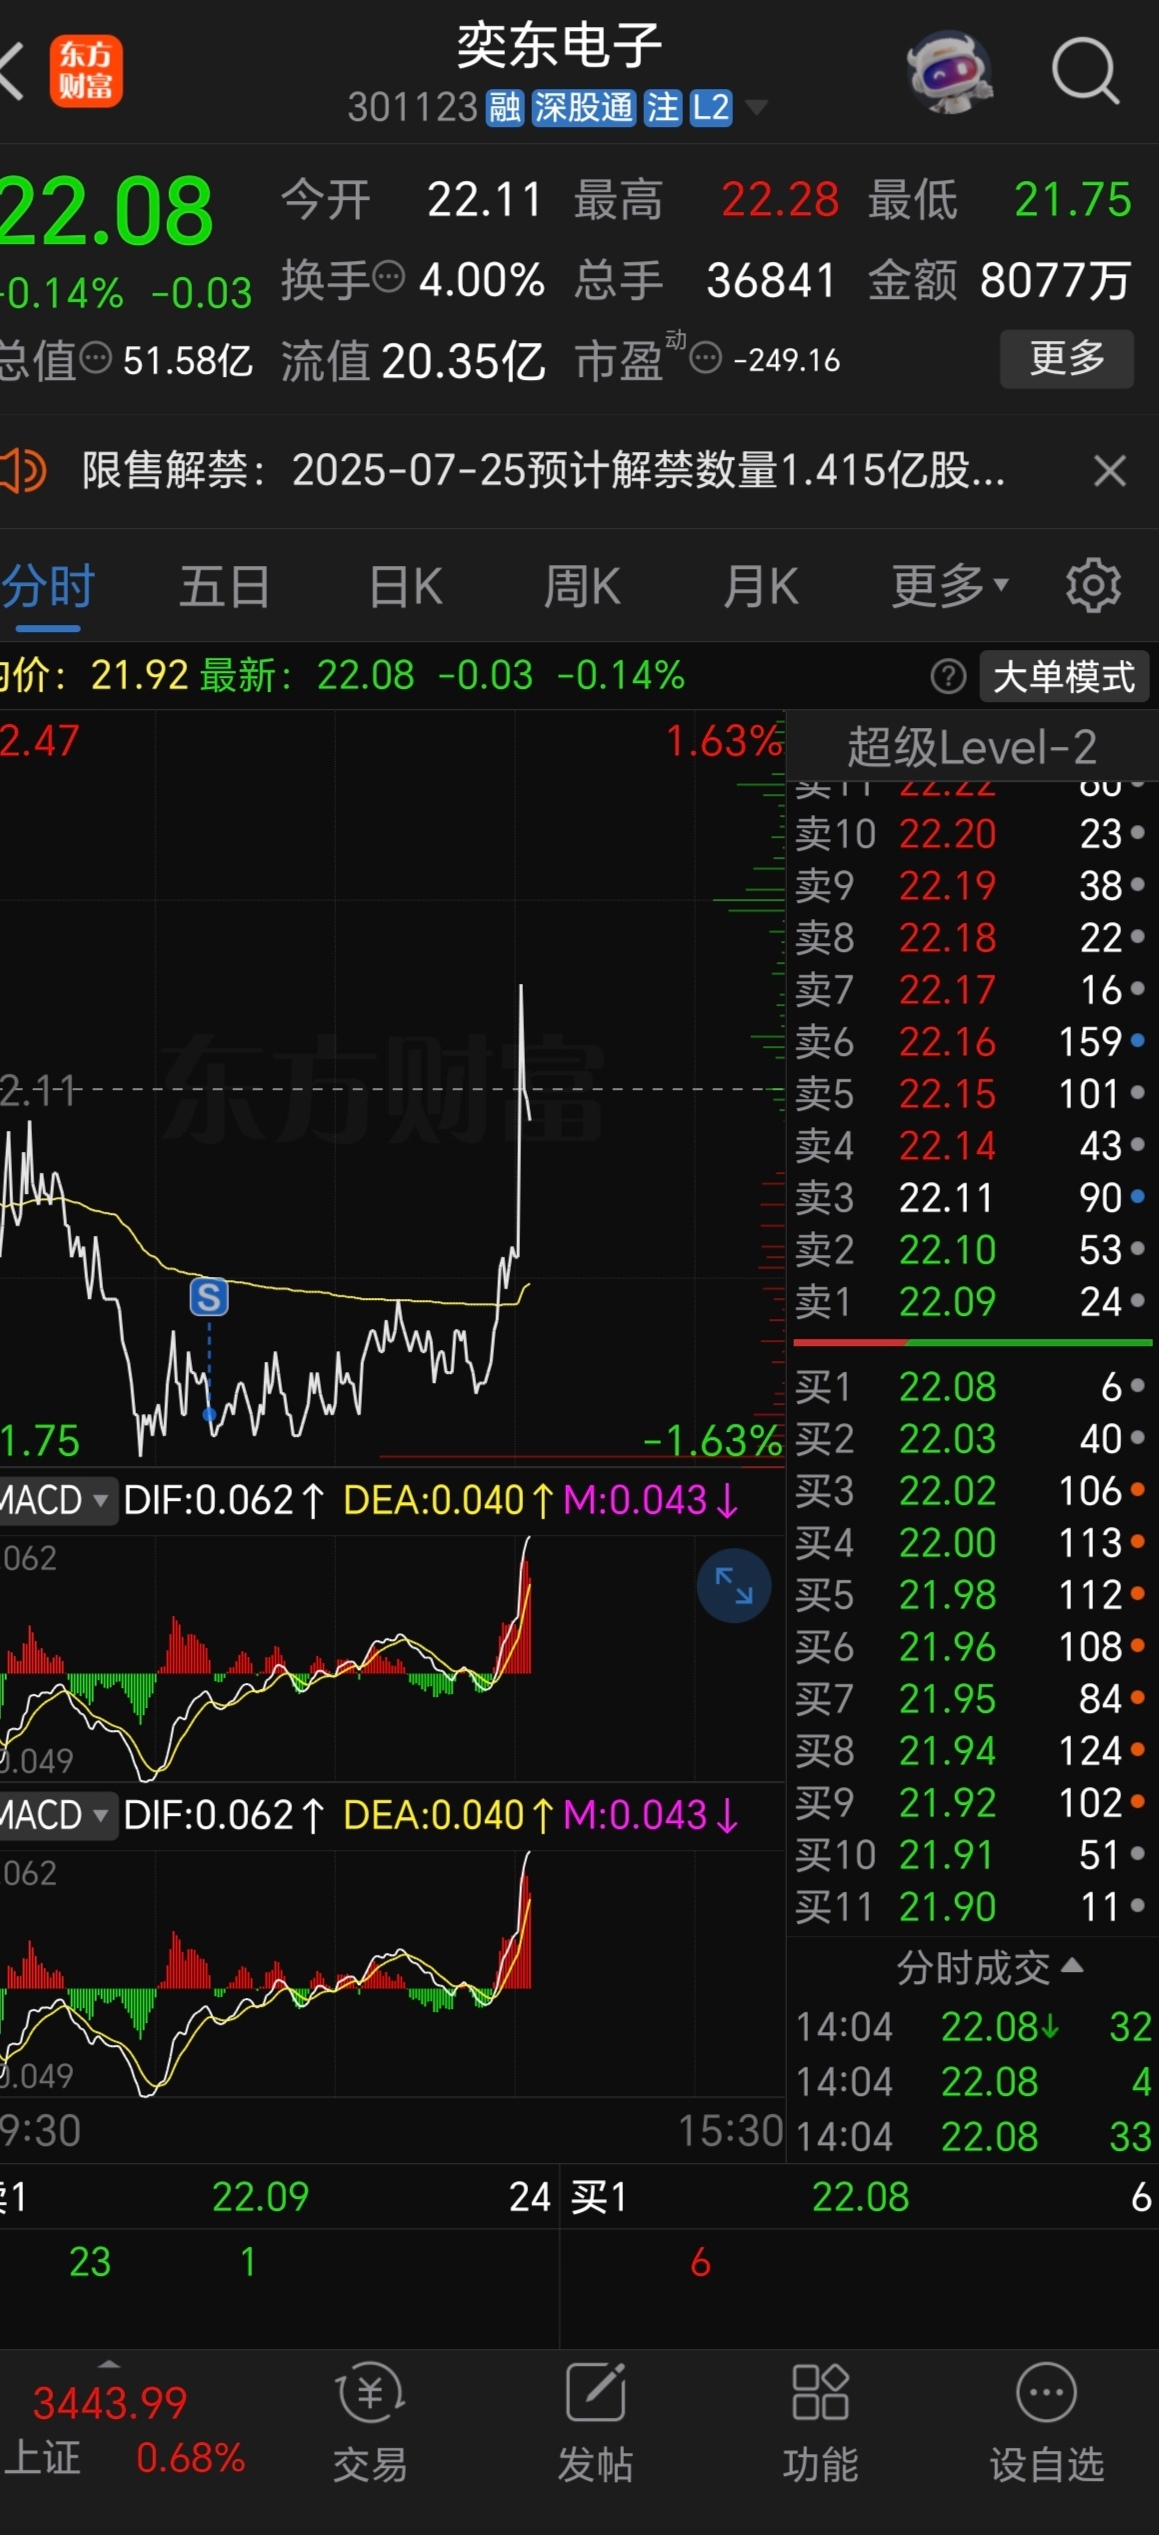This screenshot has width=1159, height=2535.
Task: Switch to the 五日 tab
Action: tap(224, 587)
